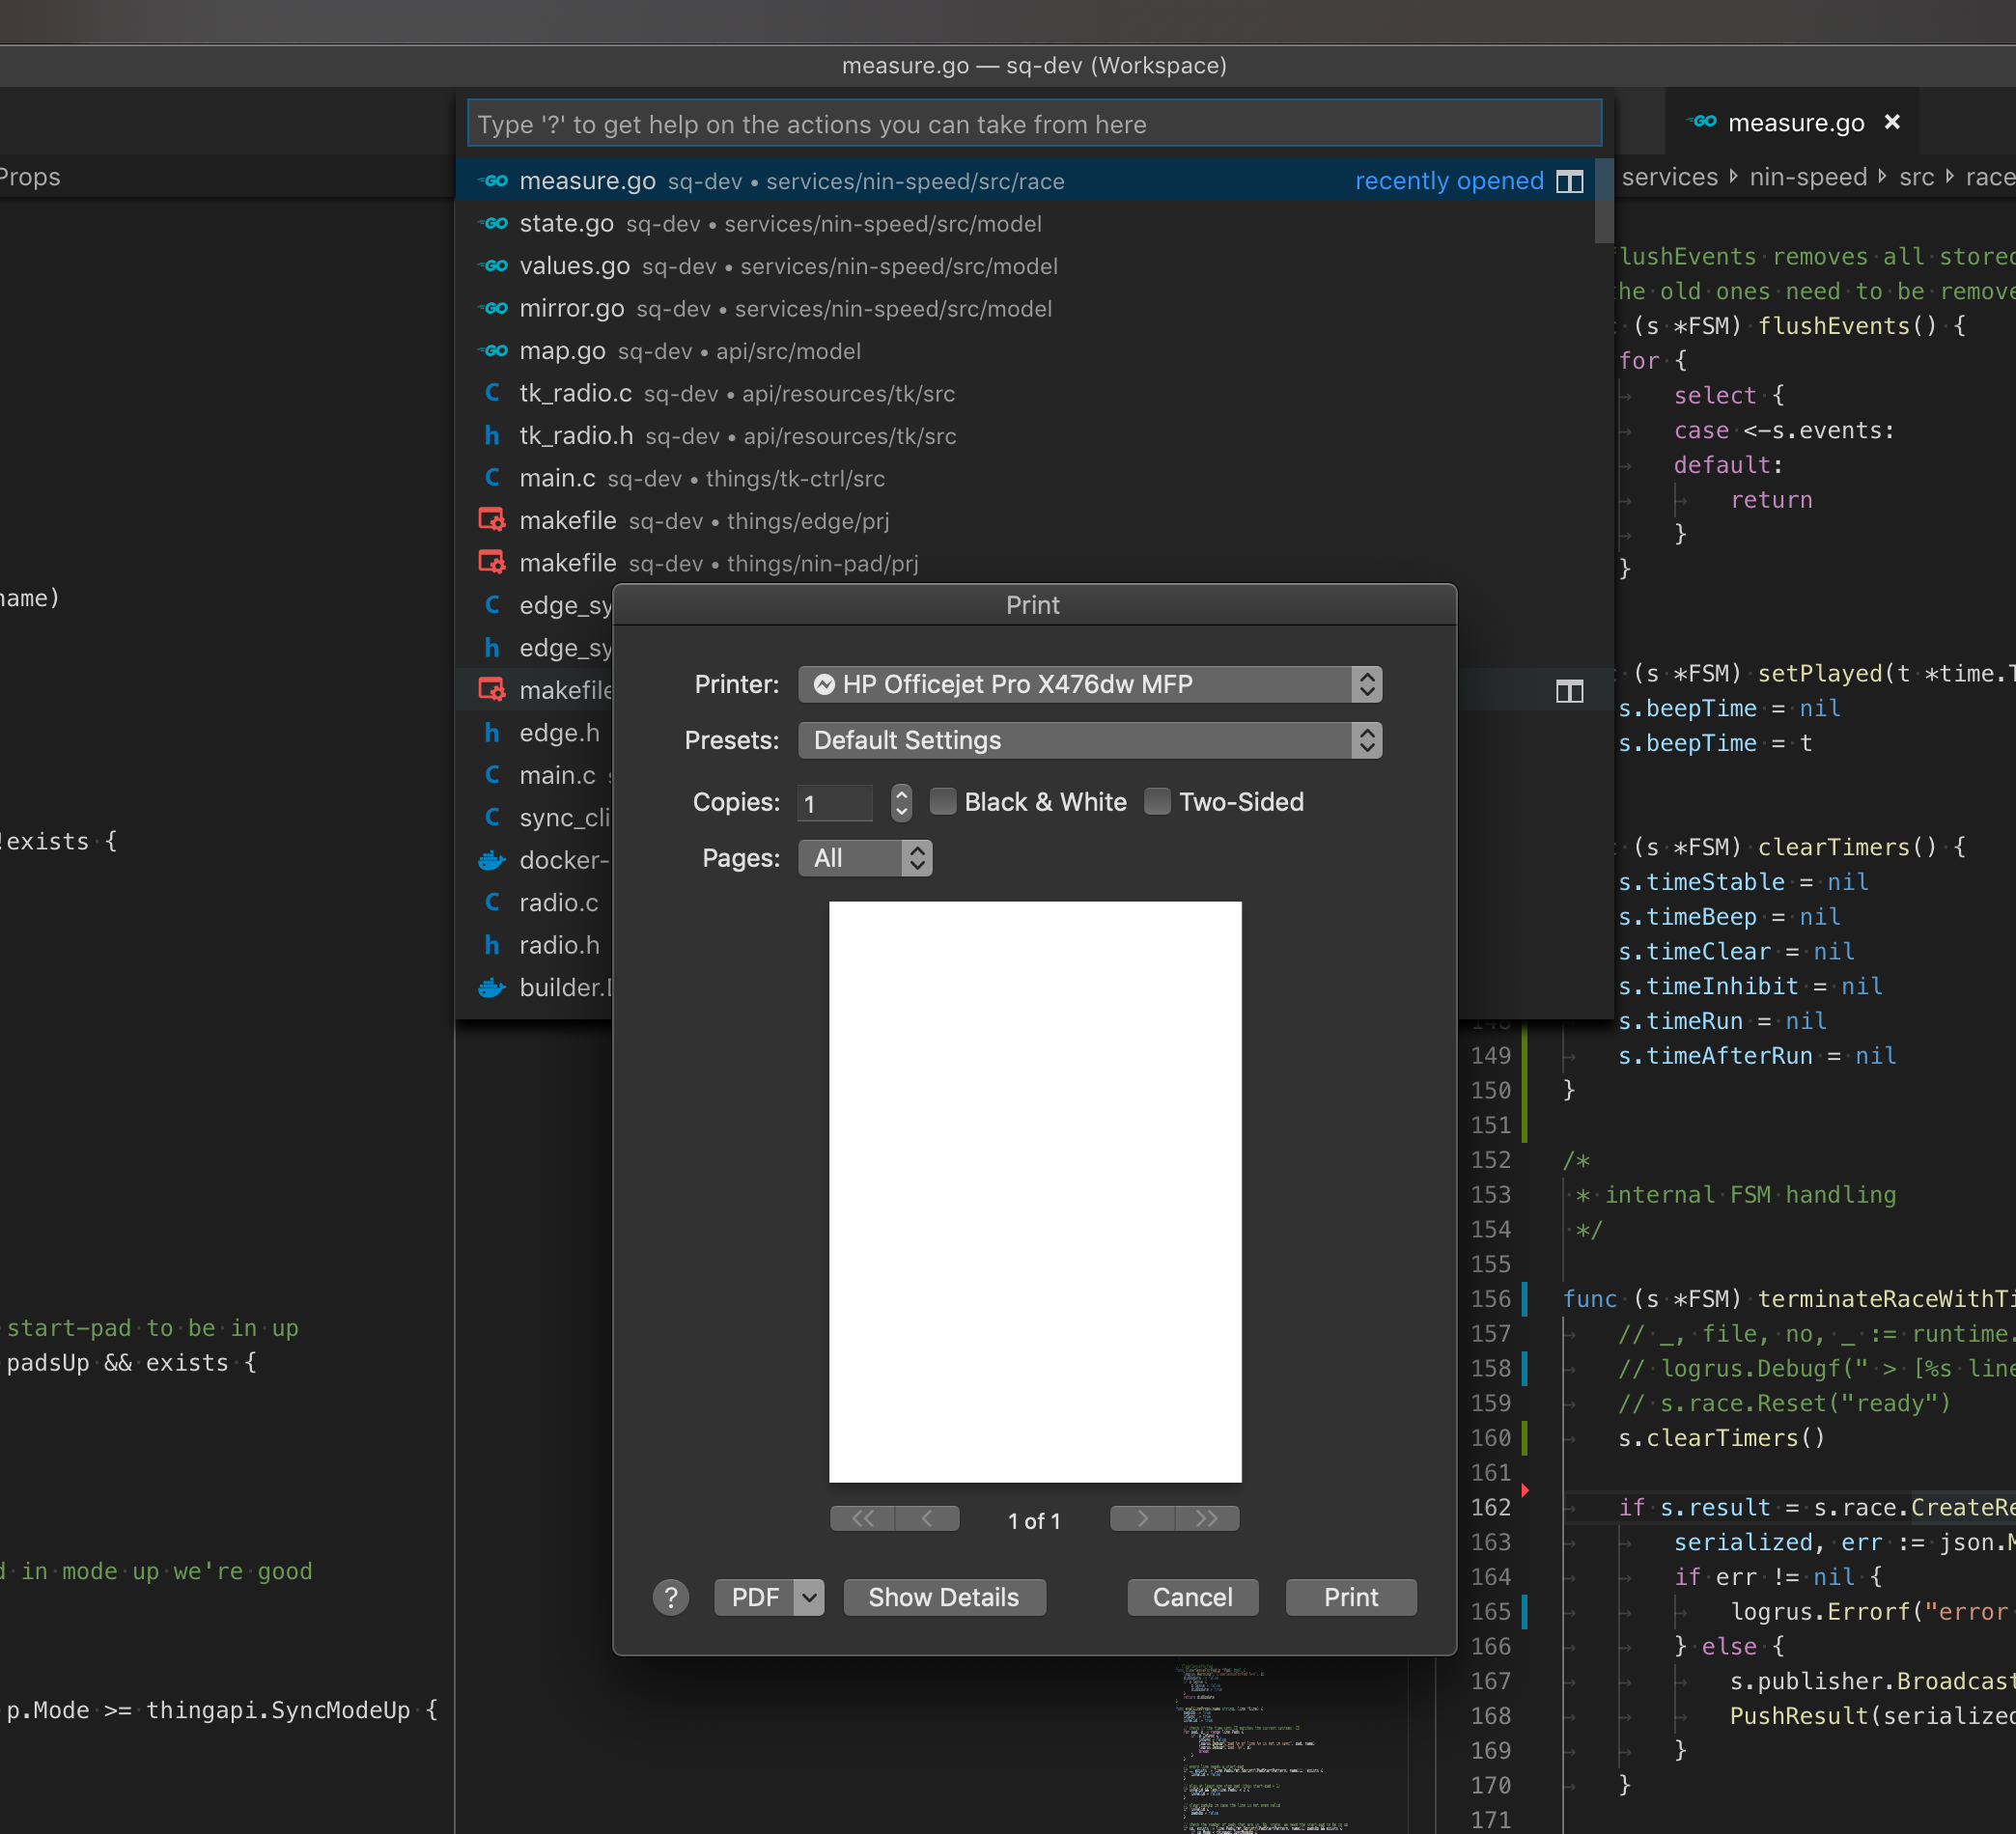The height and width of the screenshot is (1834, 2016).
Task: Click the Go icon beside state.go
Action: coord(493,224)
